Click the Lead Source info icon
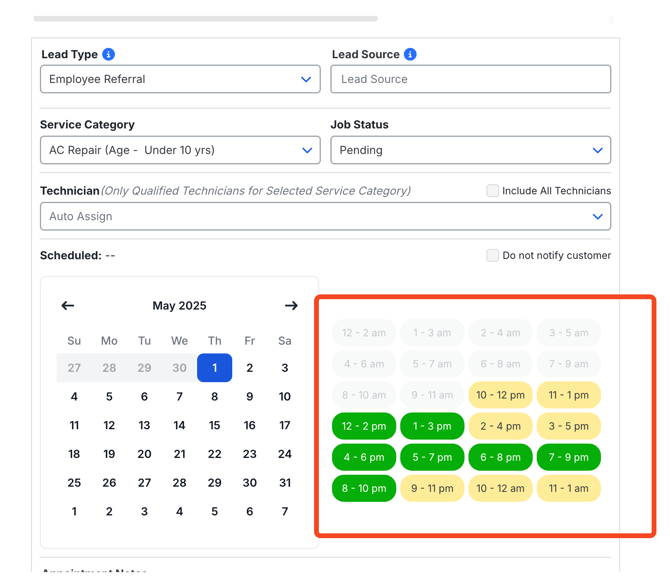The height and width of the screenshot is (588, 670). (410, 54)
